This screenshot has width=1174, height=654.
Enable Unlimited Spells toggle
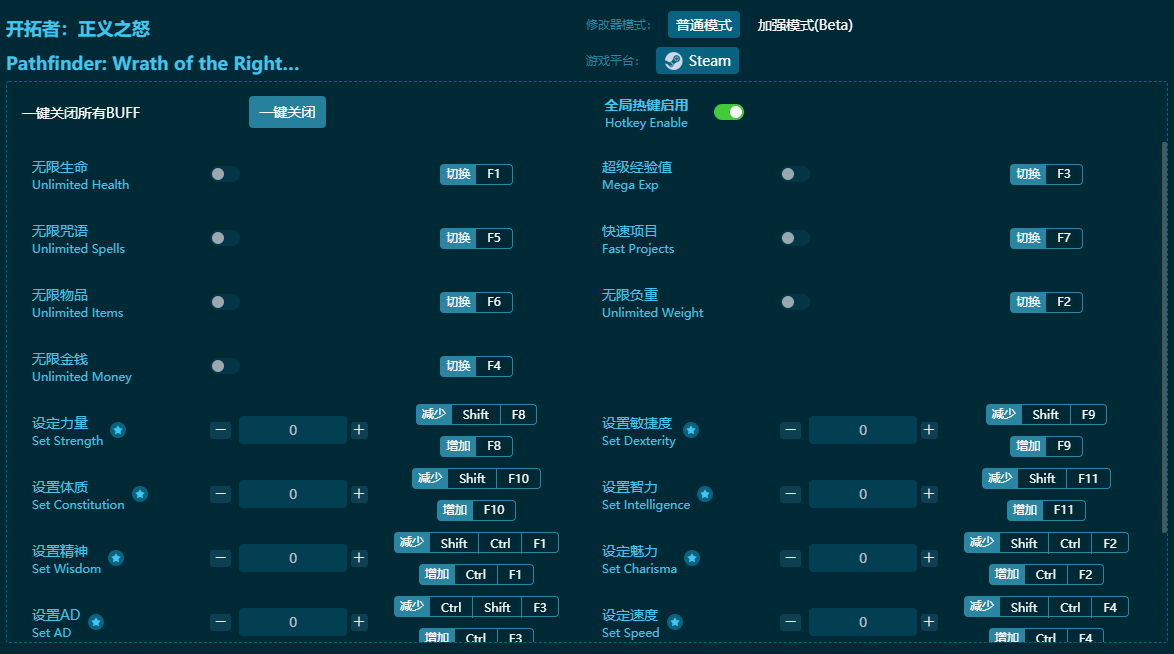click(x=225, y=238)
